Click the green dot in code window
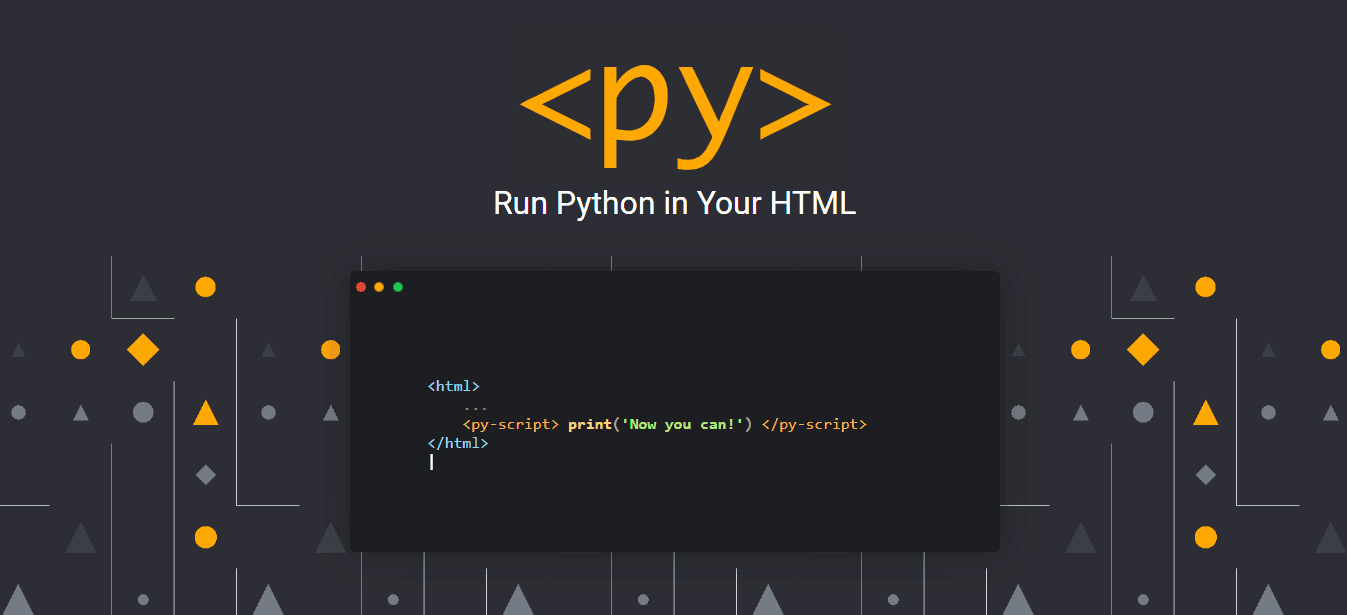Image resolution: width=1347 pixels, height=615 pixels. pyautogui.click(x=398, y=287)
